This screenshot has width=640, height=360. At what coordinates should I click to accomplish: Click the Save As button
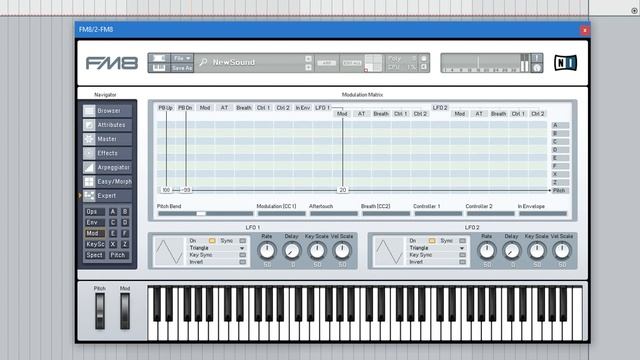[182, 68]
